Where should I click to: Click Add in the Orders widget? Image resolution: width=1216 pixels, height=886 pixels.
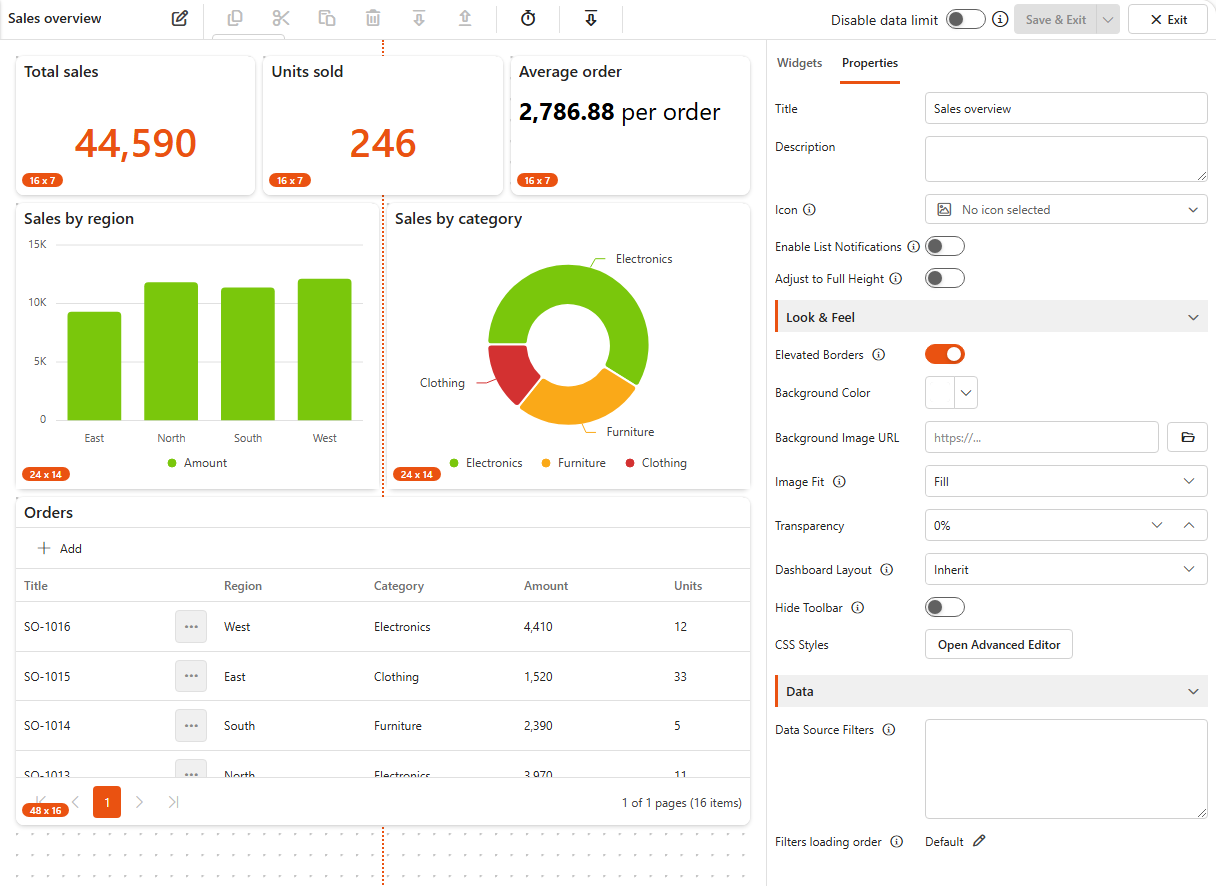coord(60,548)
